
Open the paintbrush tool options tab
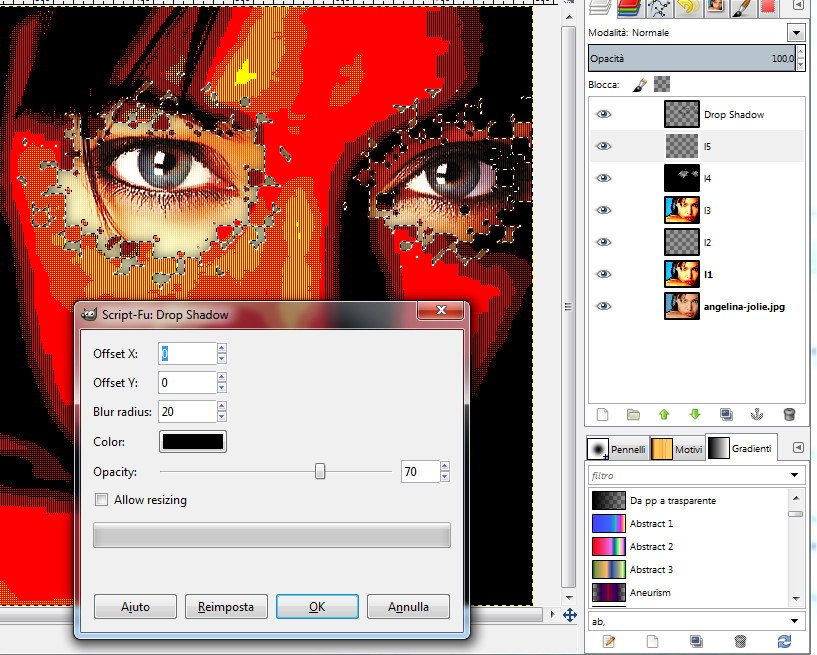coord(742,7)
